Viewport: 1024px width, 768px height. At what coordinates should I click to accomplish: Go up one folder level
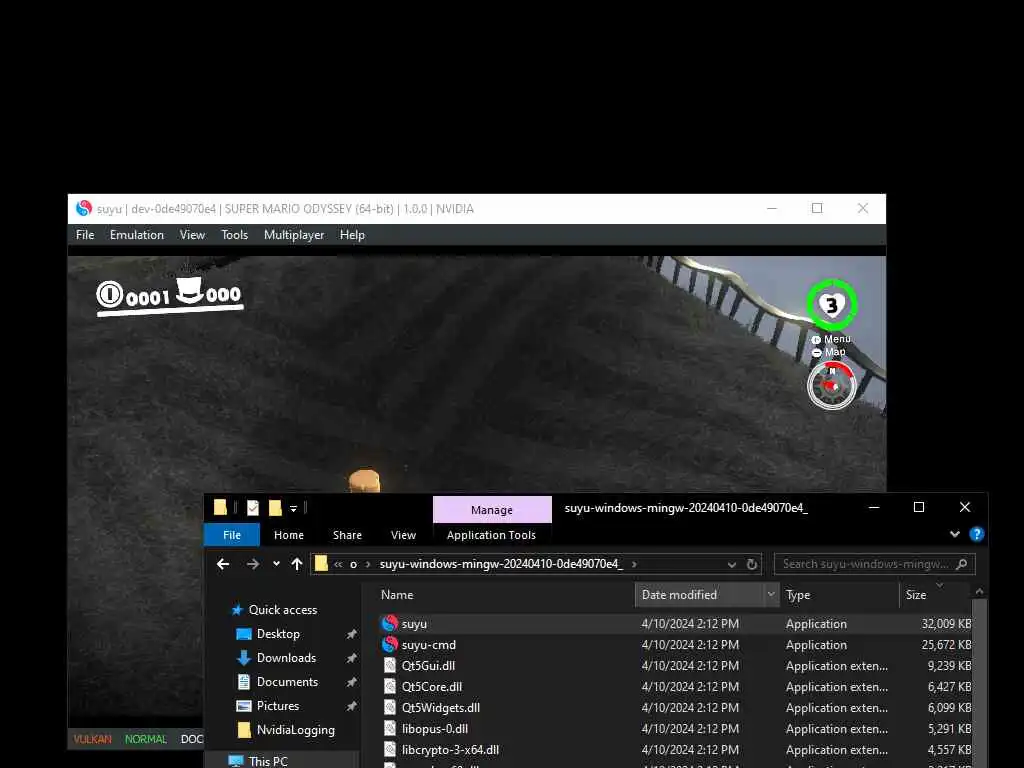coord(297,564)
